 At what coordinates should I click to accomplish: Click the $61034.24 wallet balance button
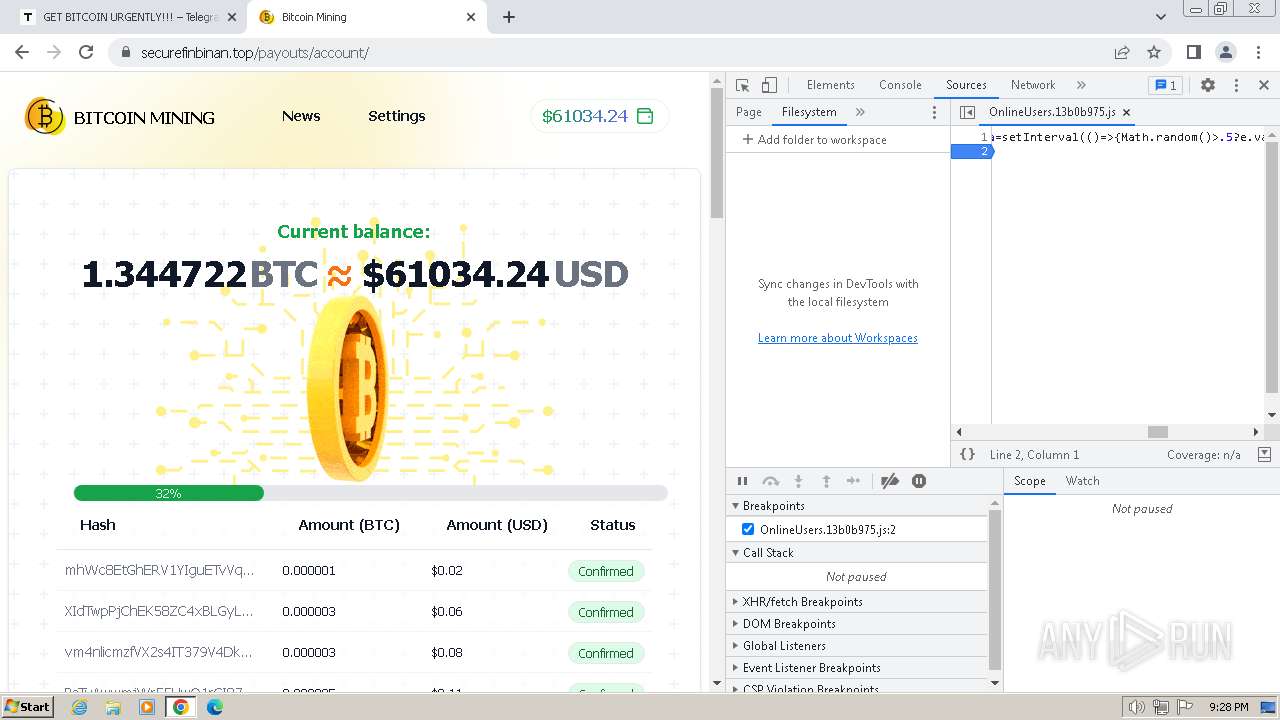tap(598, 116)
